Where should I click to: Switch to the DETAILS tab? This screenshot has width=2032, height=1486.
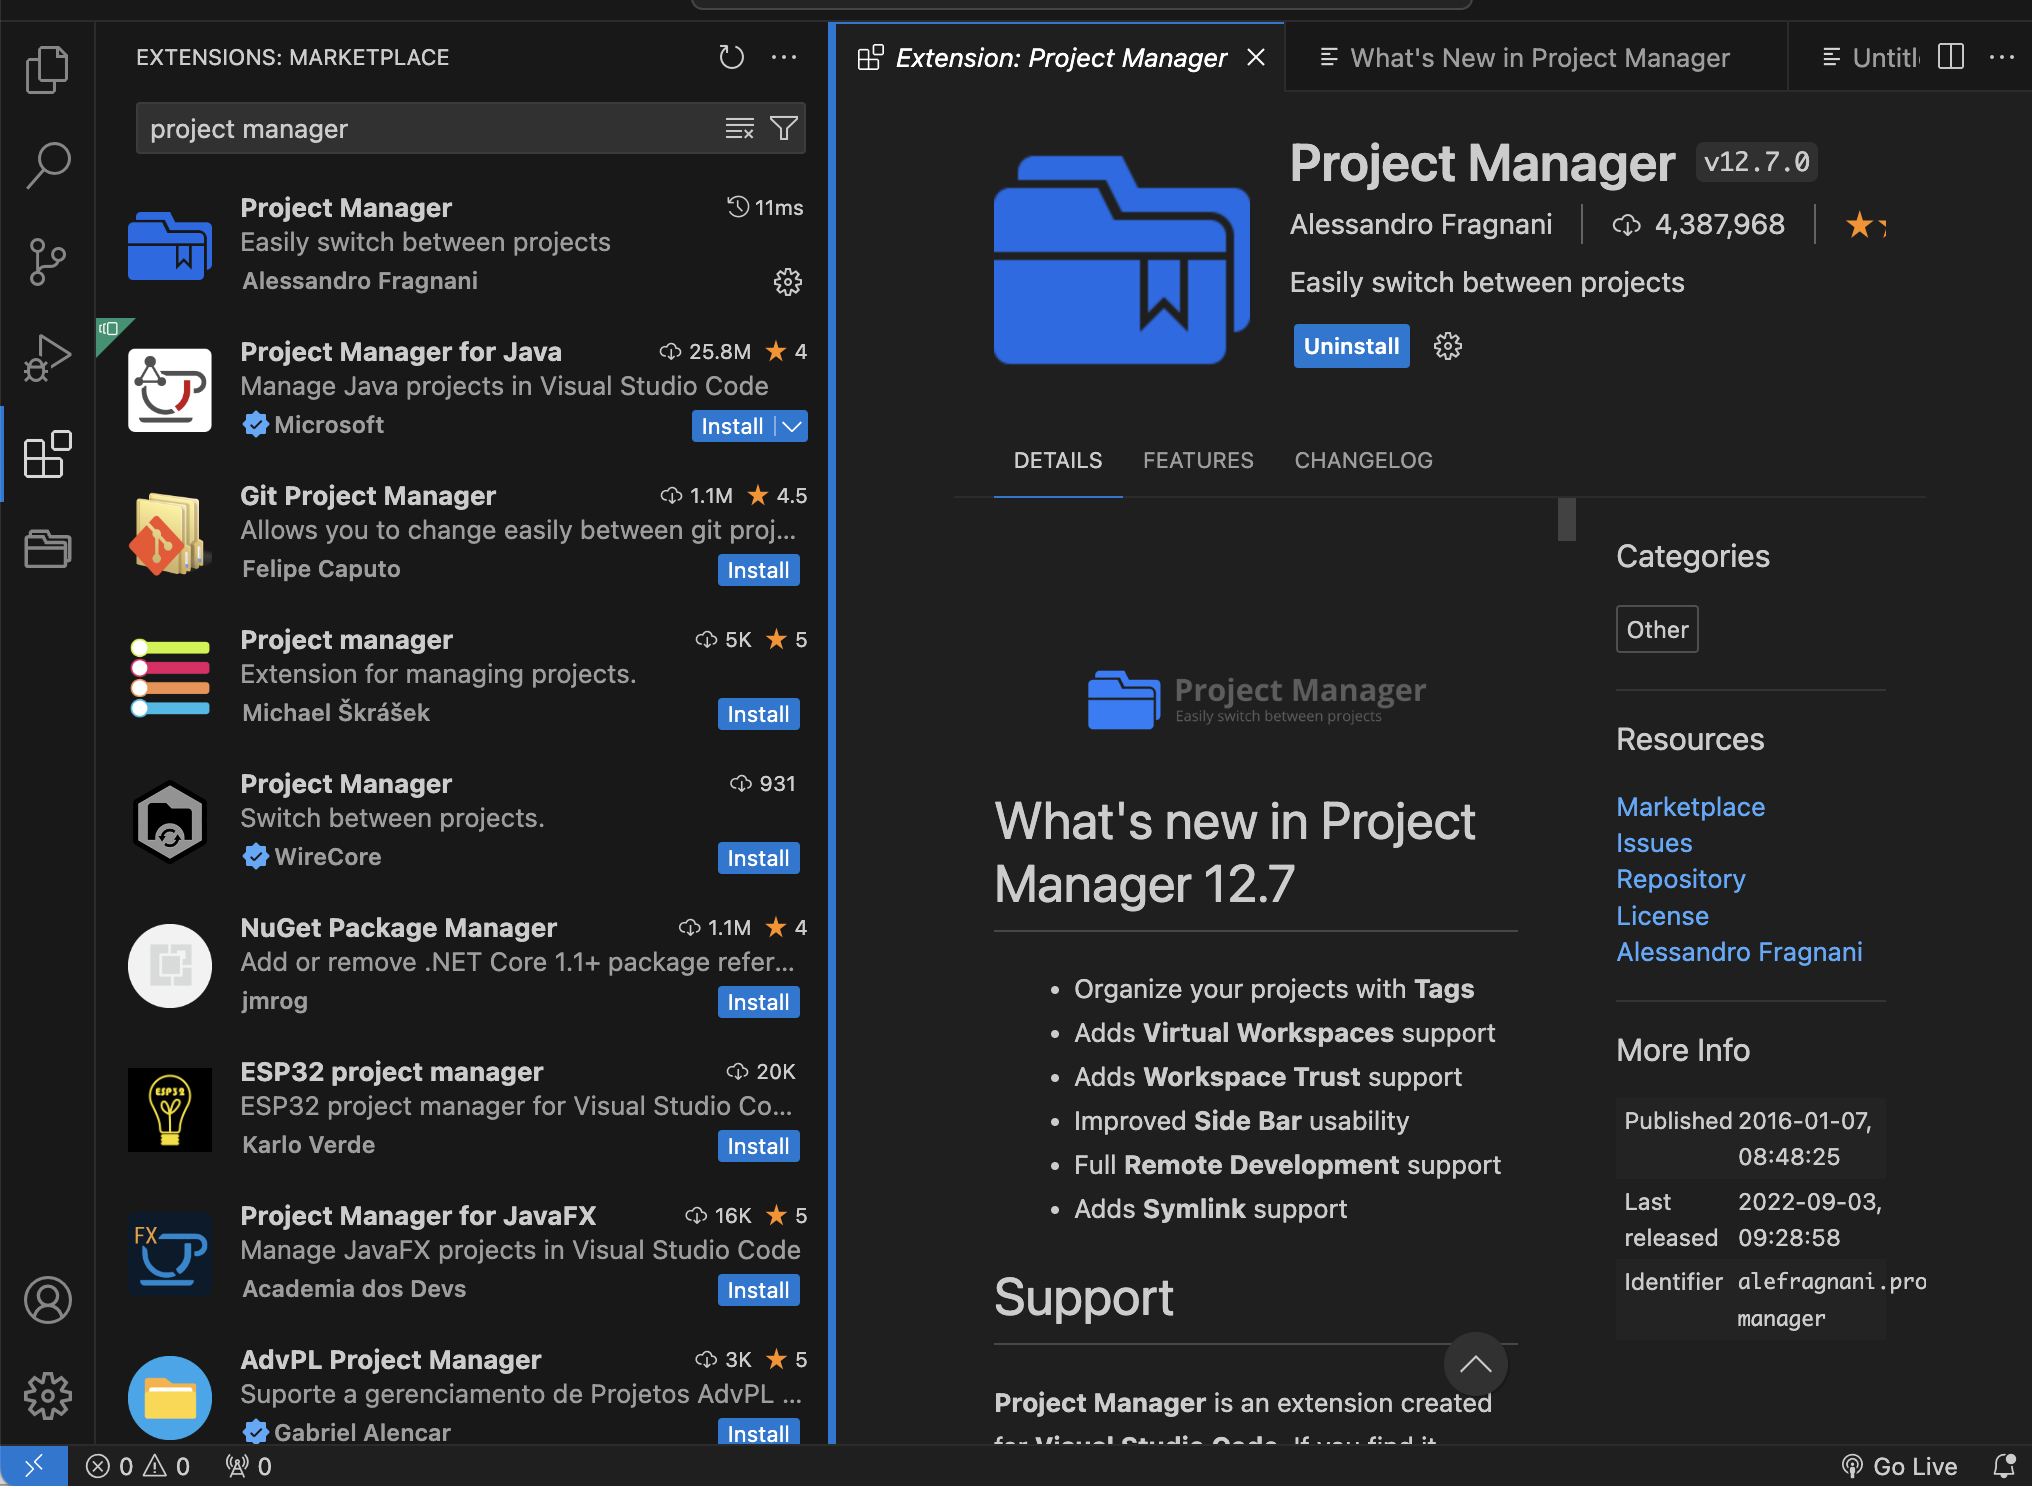pos(1058,460)
